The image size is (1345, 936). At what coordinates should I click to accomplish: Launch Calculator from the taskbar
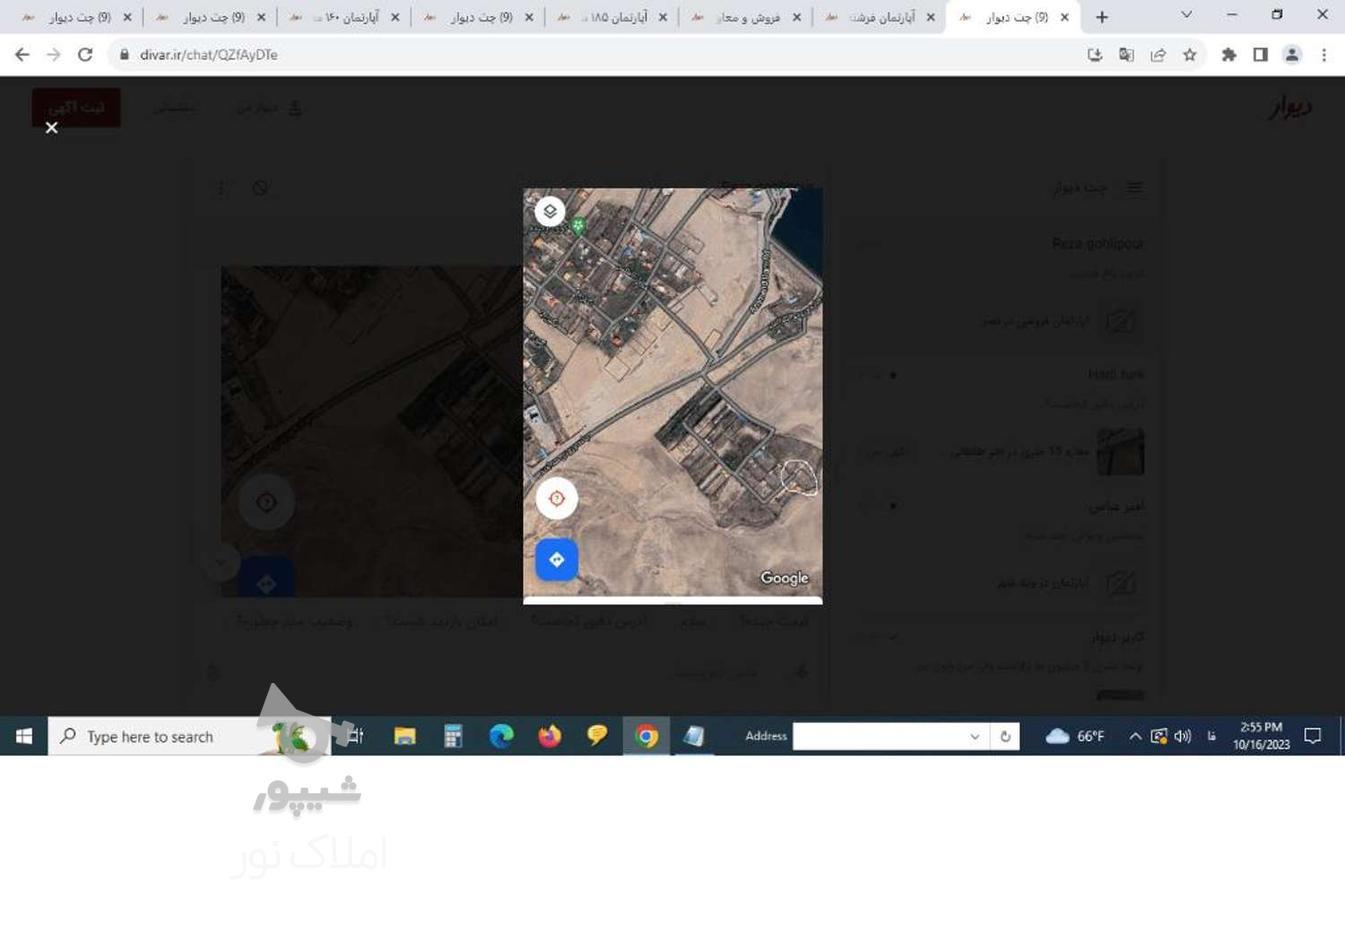click(453, 736)
